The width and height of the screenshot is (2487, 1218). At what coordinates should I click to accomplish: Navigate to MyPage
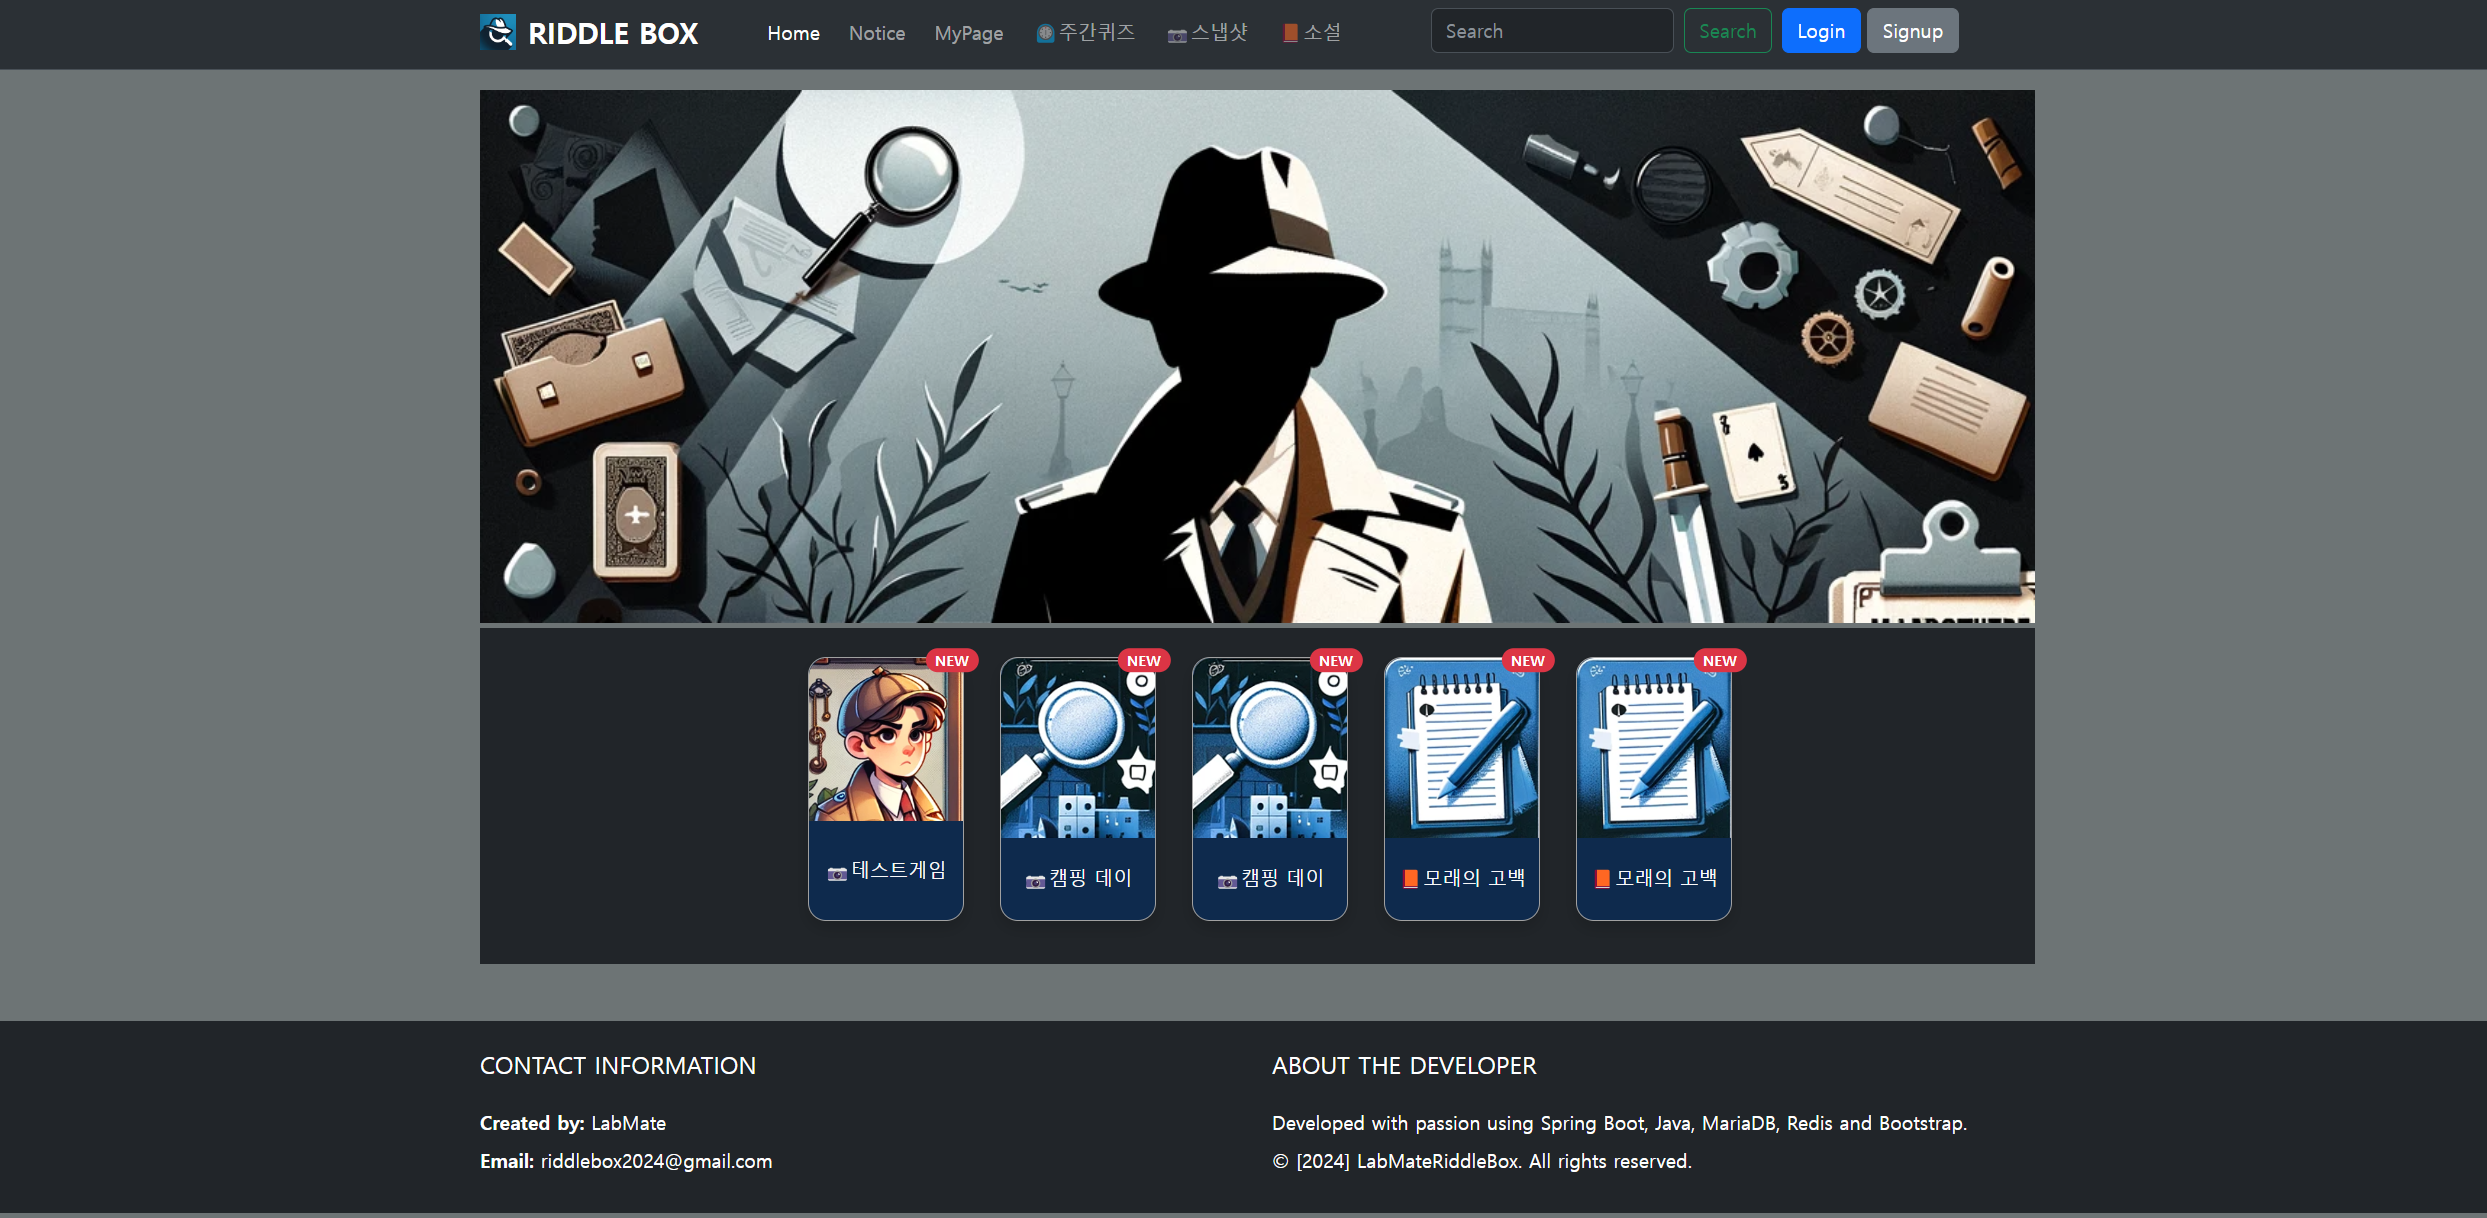pos(968,33)
